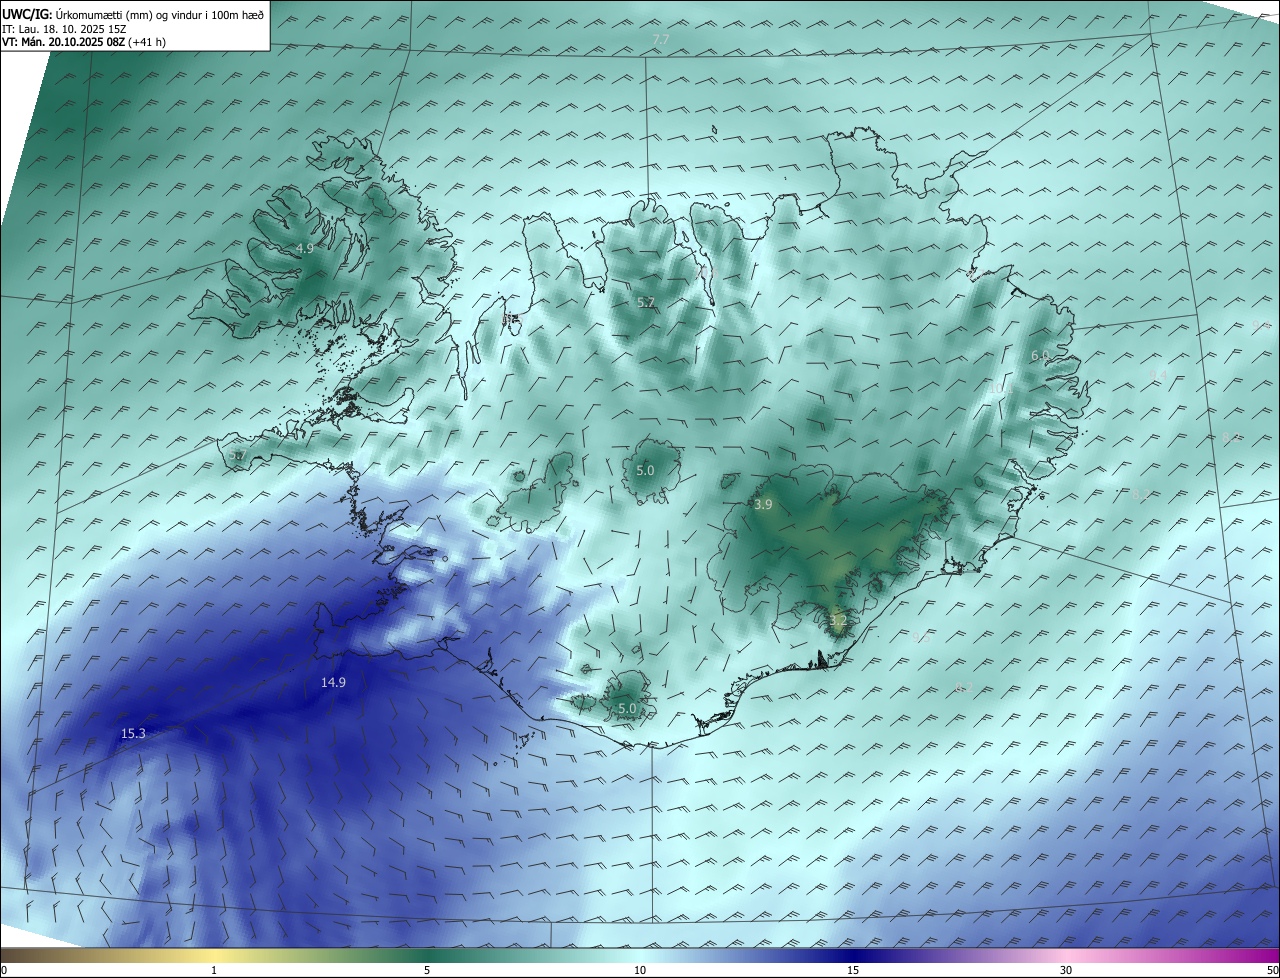Click the title 'Úrkomumætti (mm) og vindur í 100m hæð'
The image size is (1280, 978).
(x=159, y=13)
